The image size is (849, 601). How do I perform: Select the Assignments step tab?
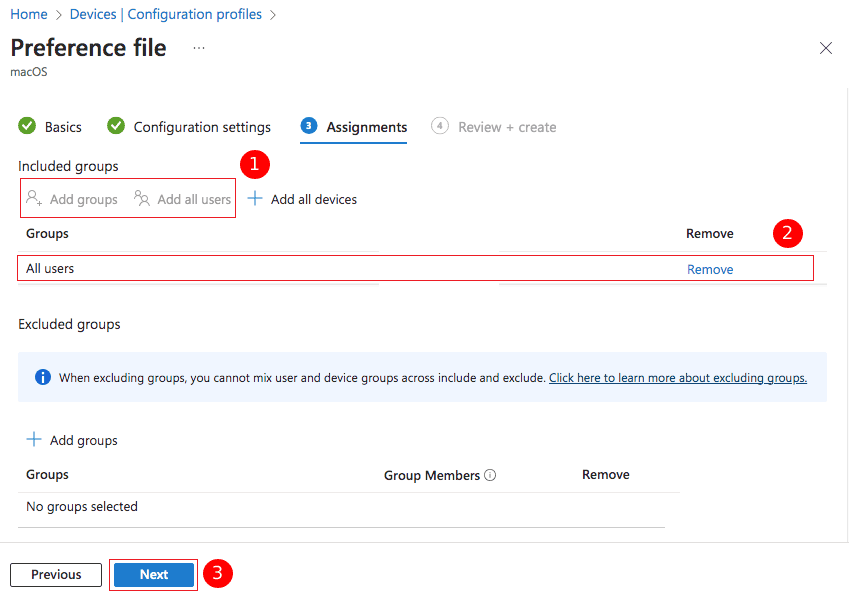pos(366,127)
